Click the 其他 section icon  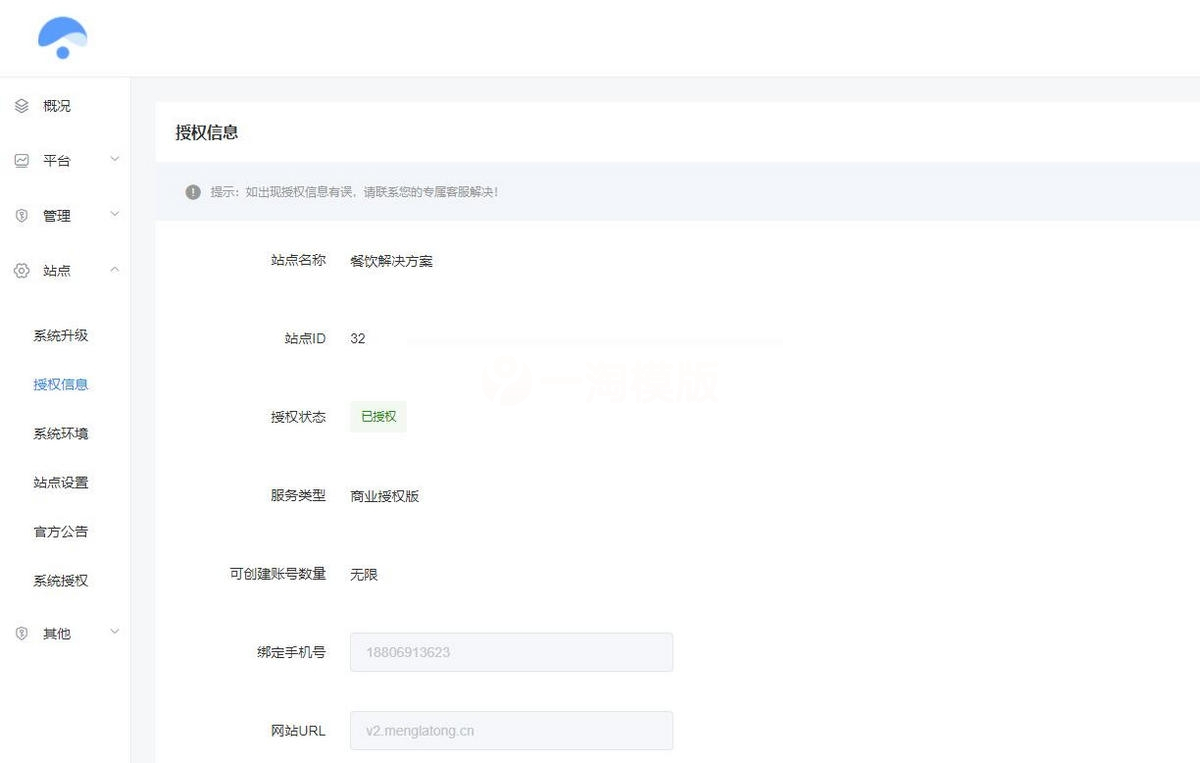click(x=21, y=632)
